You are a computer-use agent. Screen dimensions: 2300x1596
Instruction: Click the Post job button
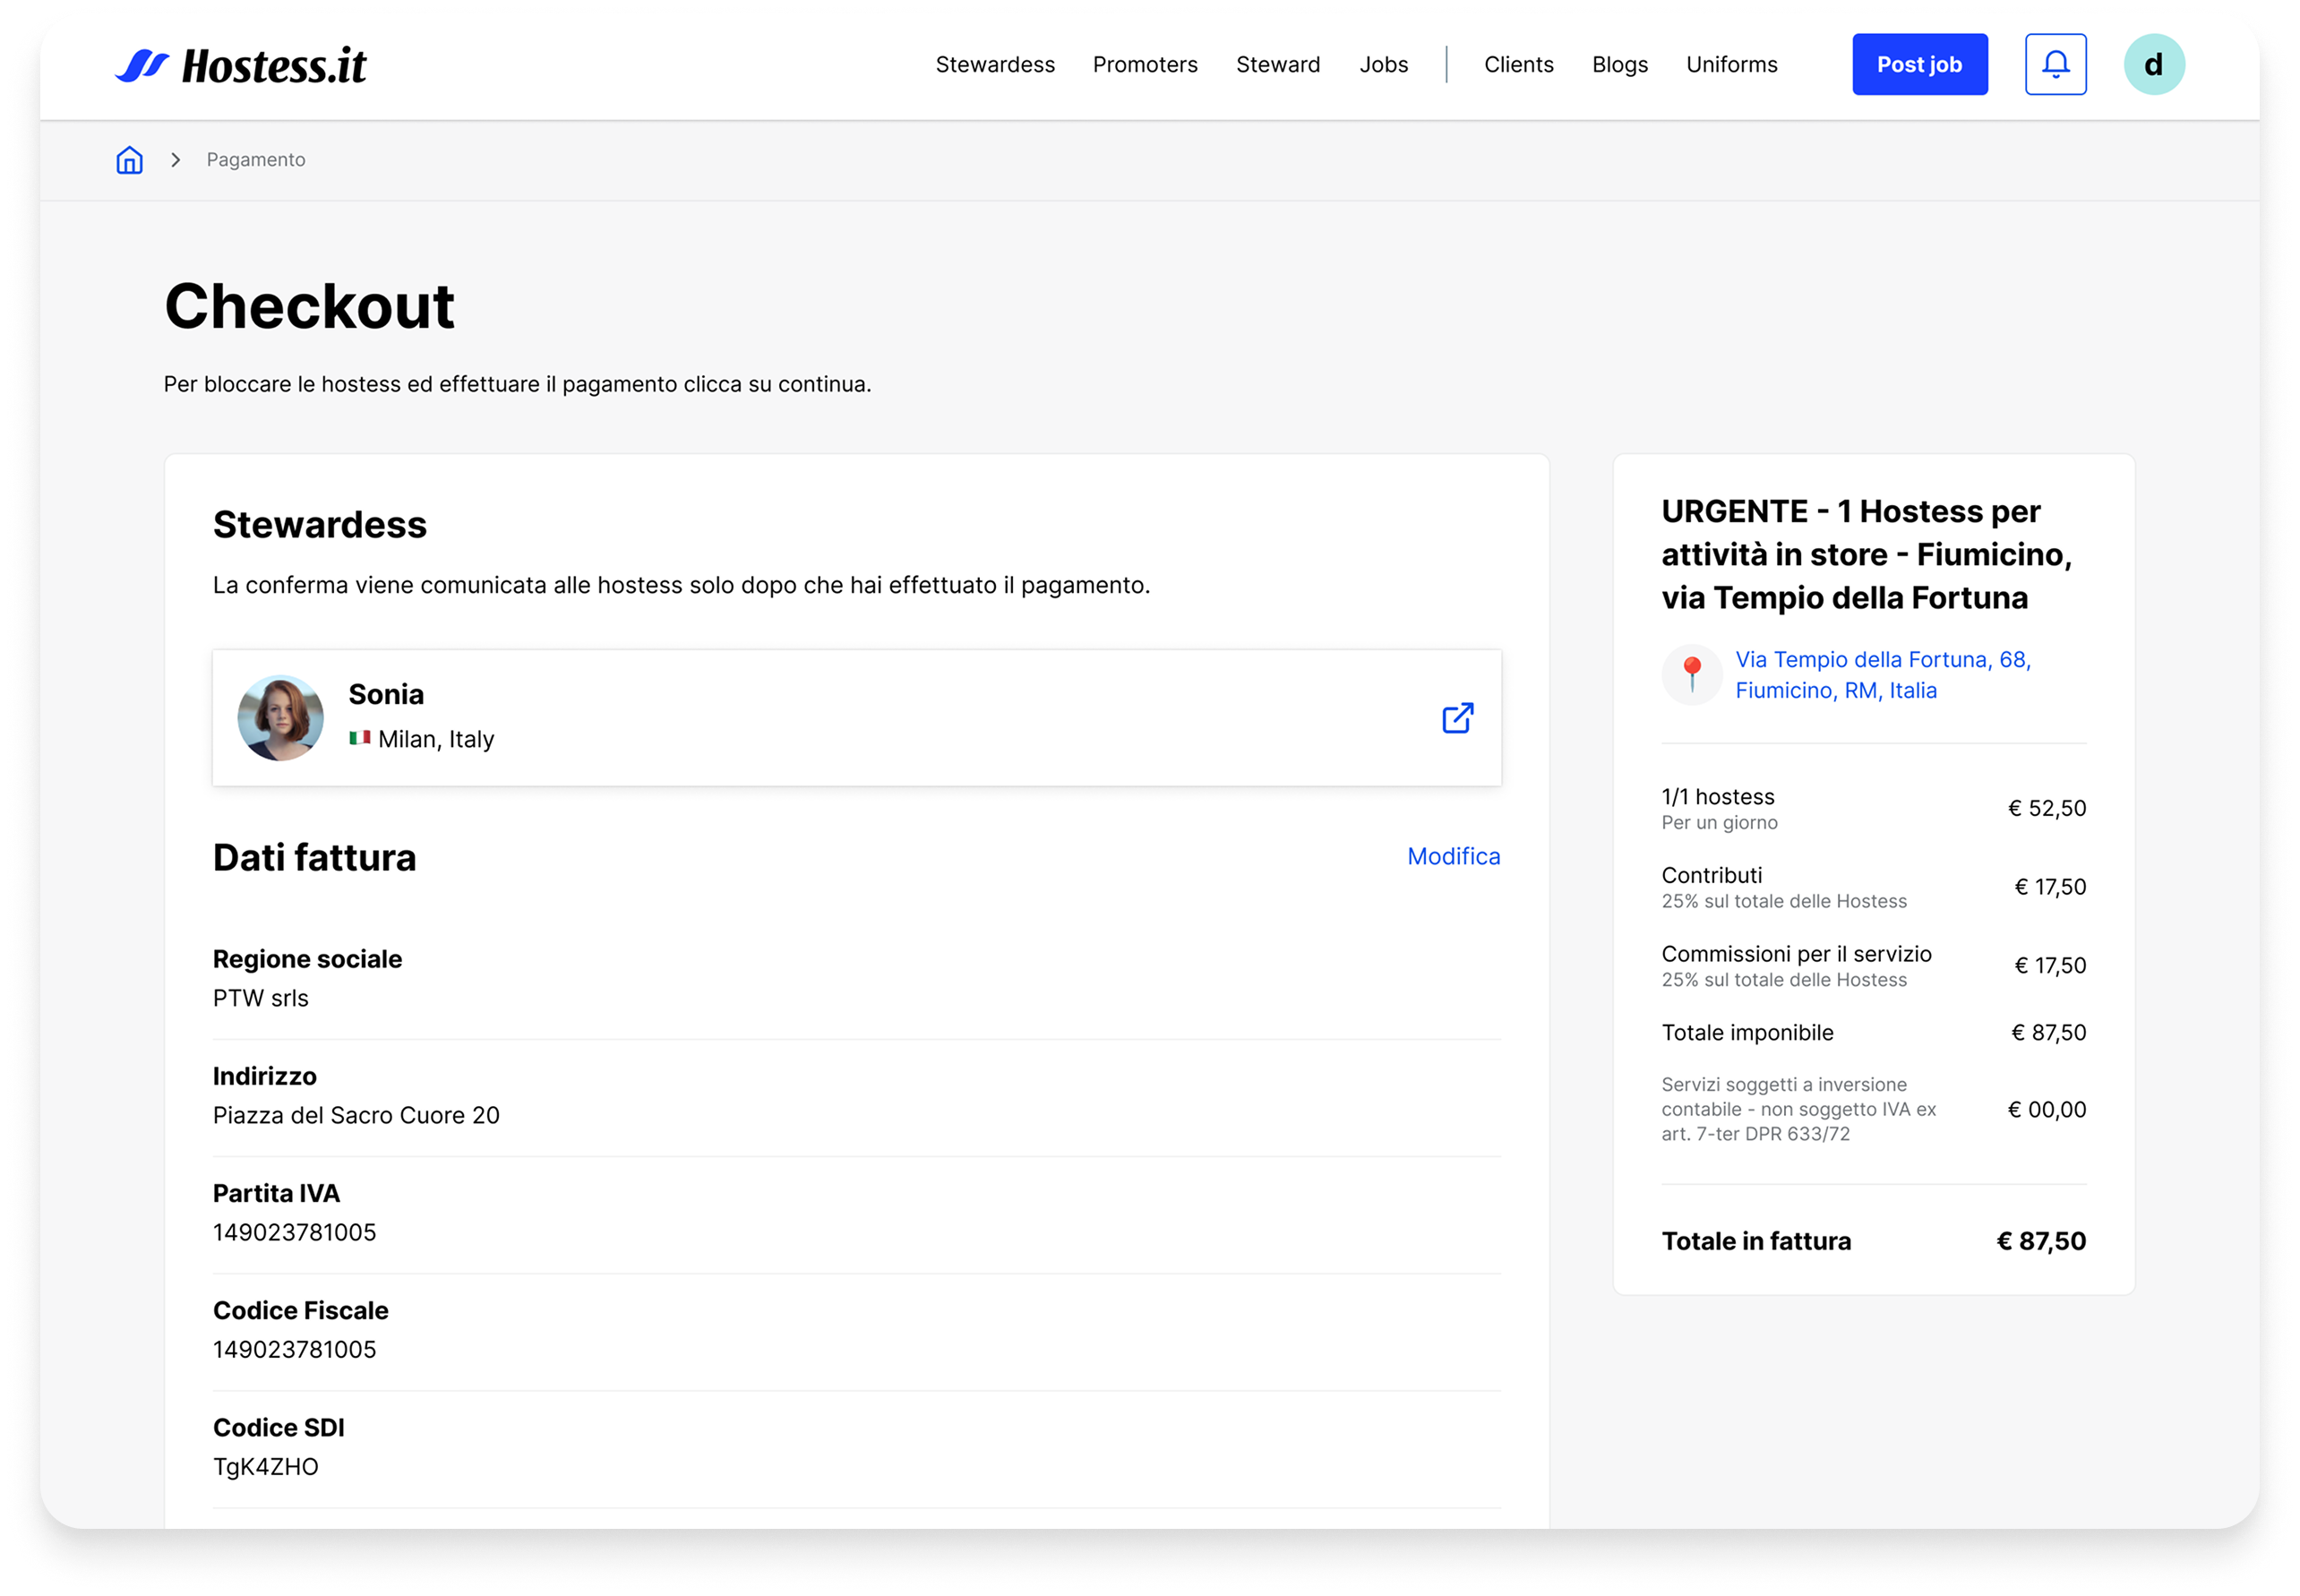[x=1919, y=64]
